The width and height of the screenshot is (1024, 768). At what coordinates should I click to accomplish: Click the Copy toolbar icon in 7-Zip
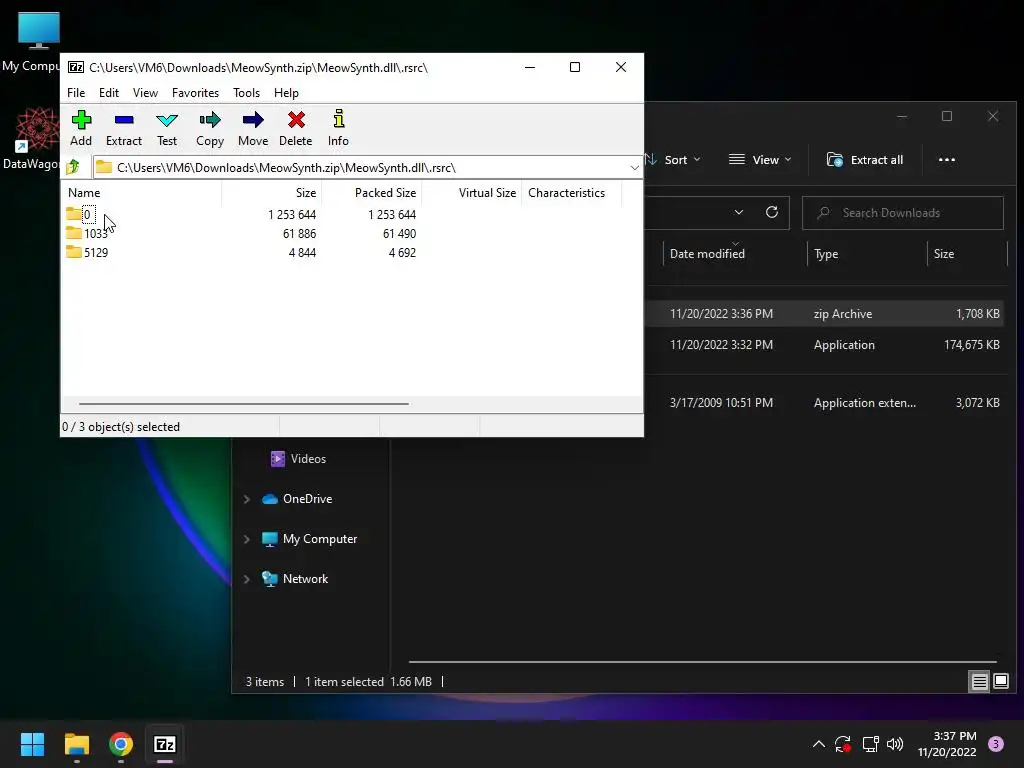coord(210,128)
